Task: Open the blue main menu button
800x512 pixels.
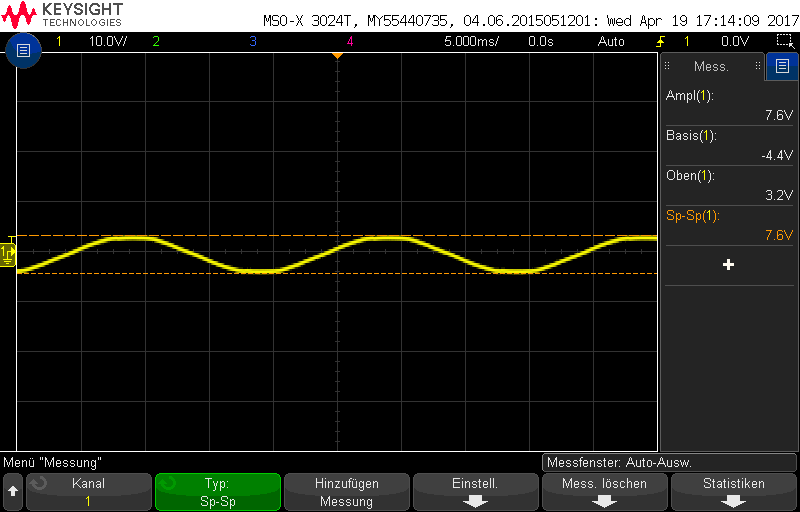Action: coord(23,50)
